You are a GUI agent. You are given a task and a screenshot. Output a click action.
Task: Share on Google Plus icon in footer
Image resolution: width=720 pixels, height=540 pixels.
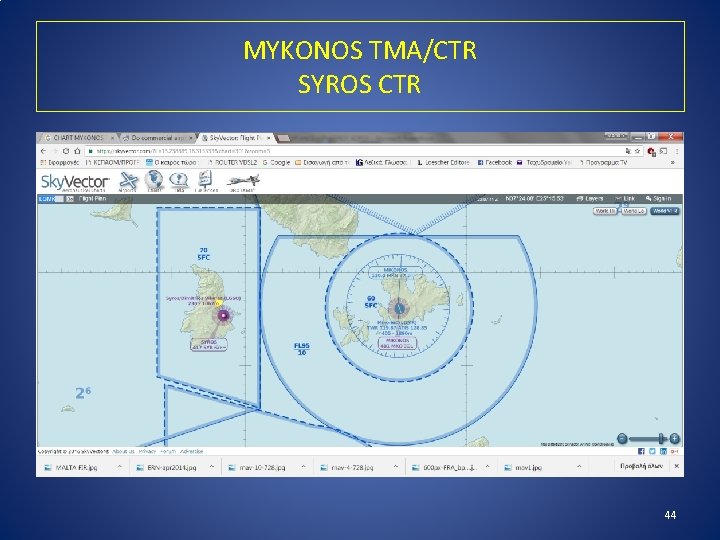[x=675, y=451]
